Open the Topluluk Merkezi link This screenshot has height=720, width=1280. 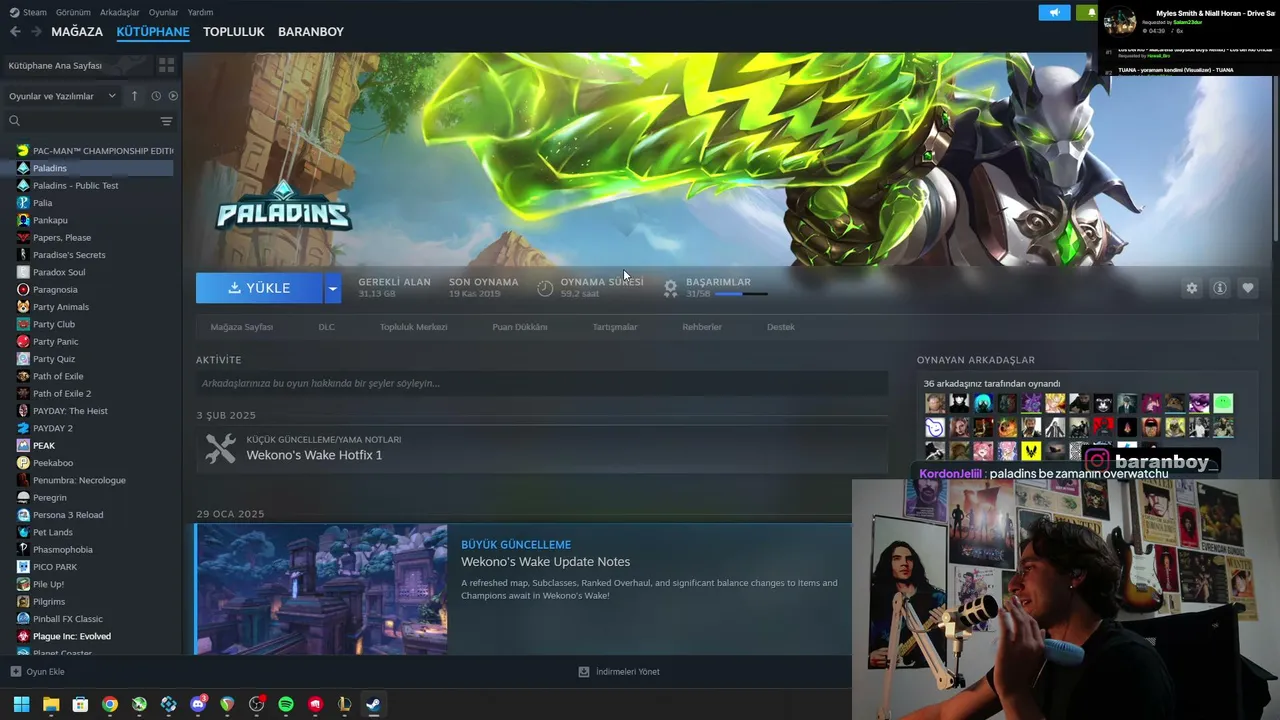coord(413,327)
